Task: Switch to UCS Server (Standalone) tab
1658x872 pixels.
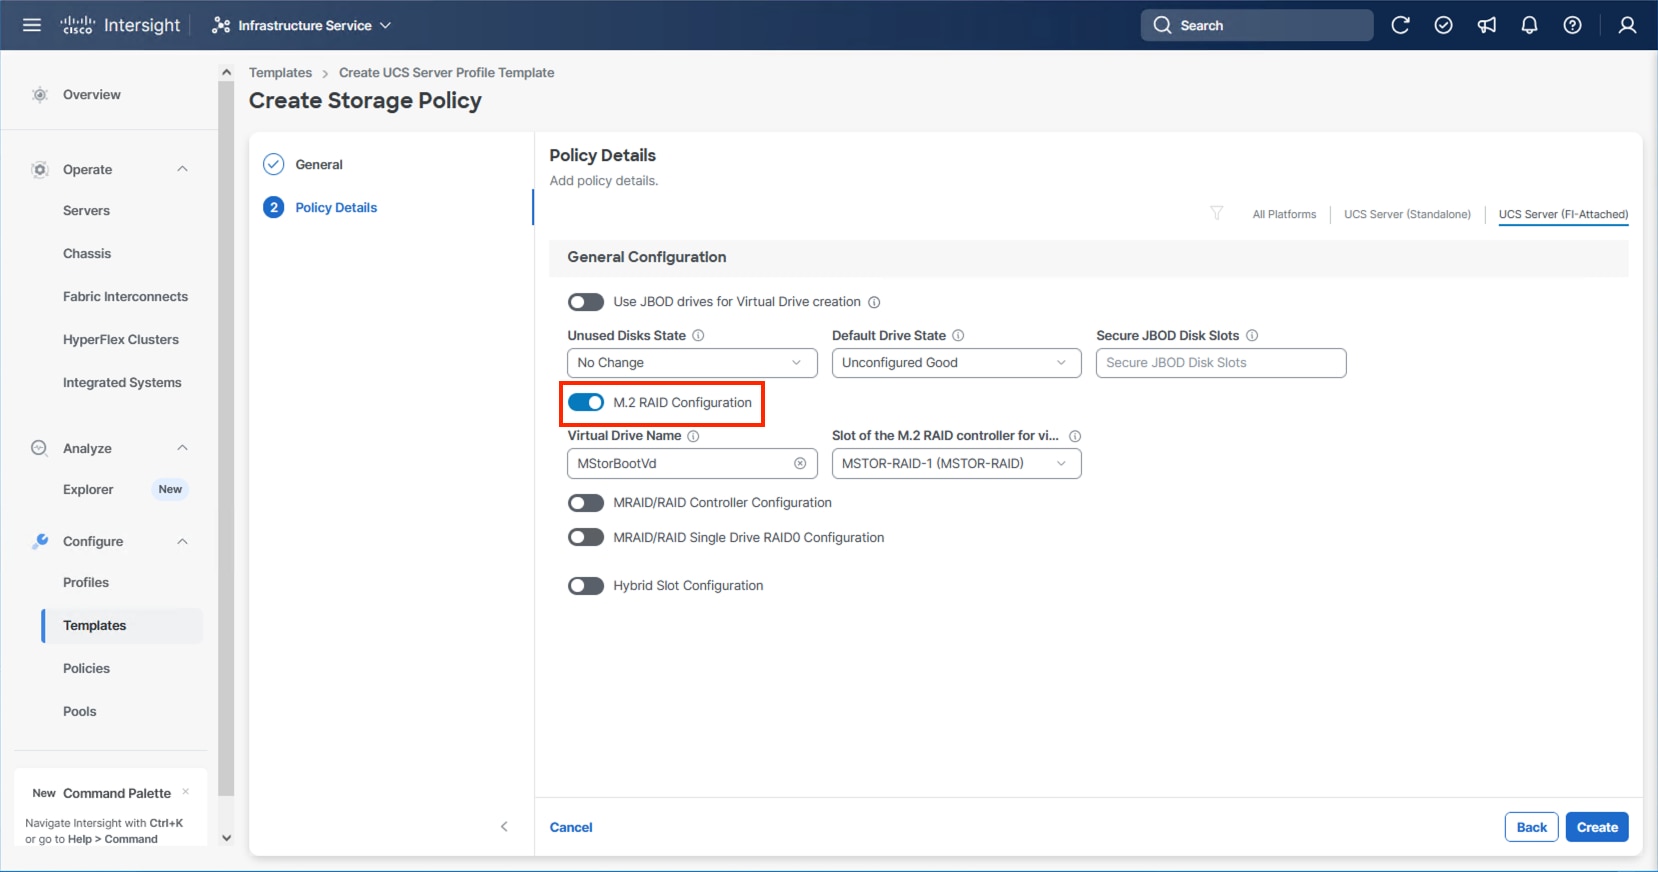Action: click(x=1407, y=214)
